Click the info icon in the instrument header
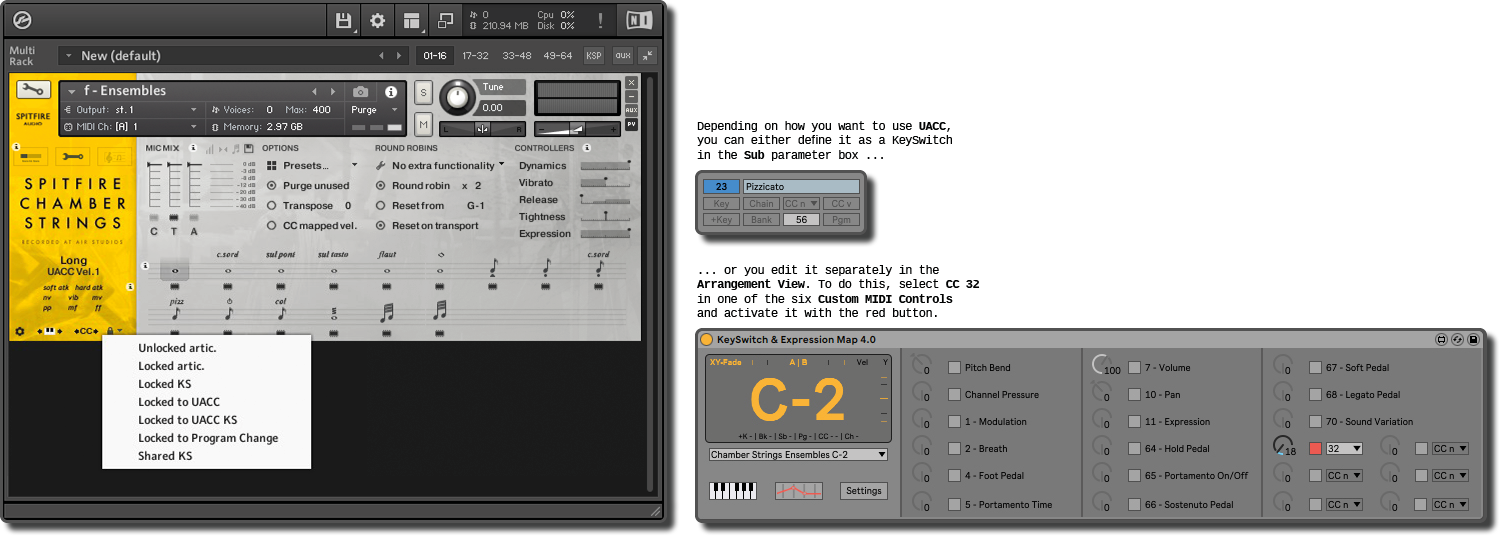The width and height of the screenshot is (1500, 536). coord(391,91)
